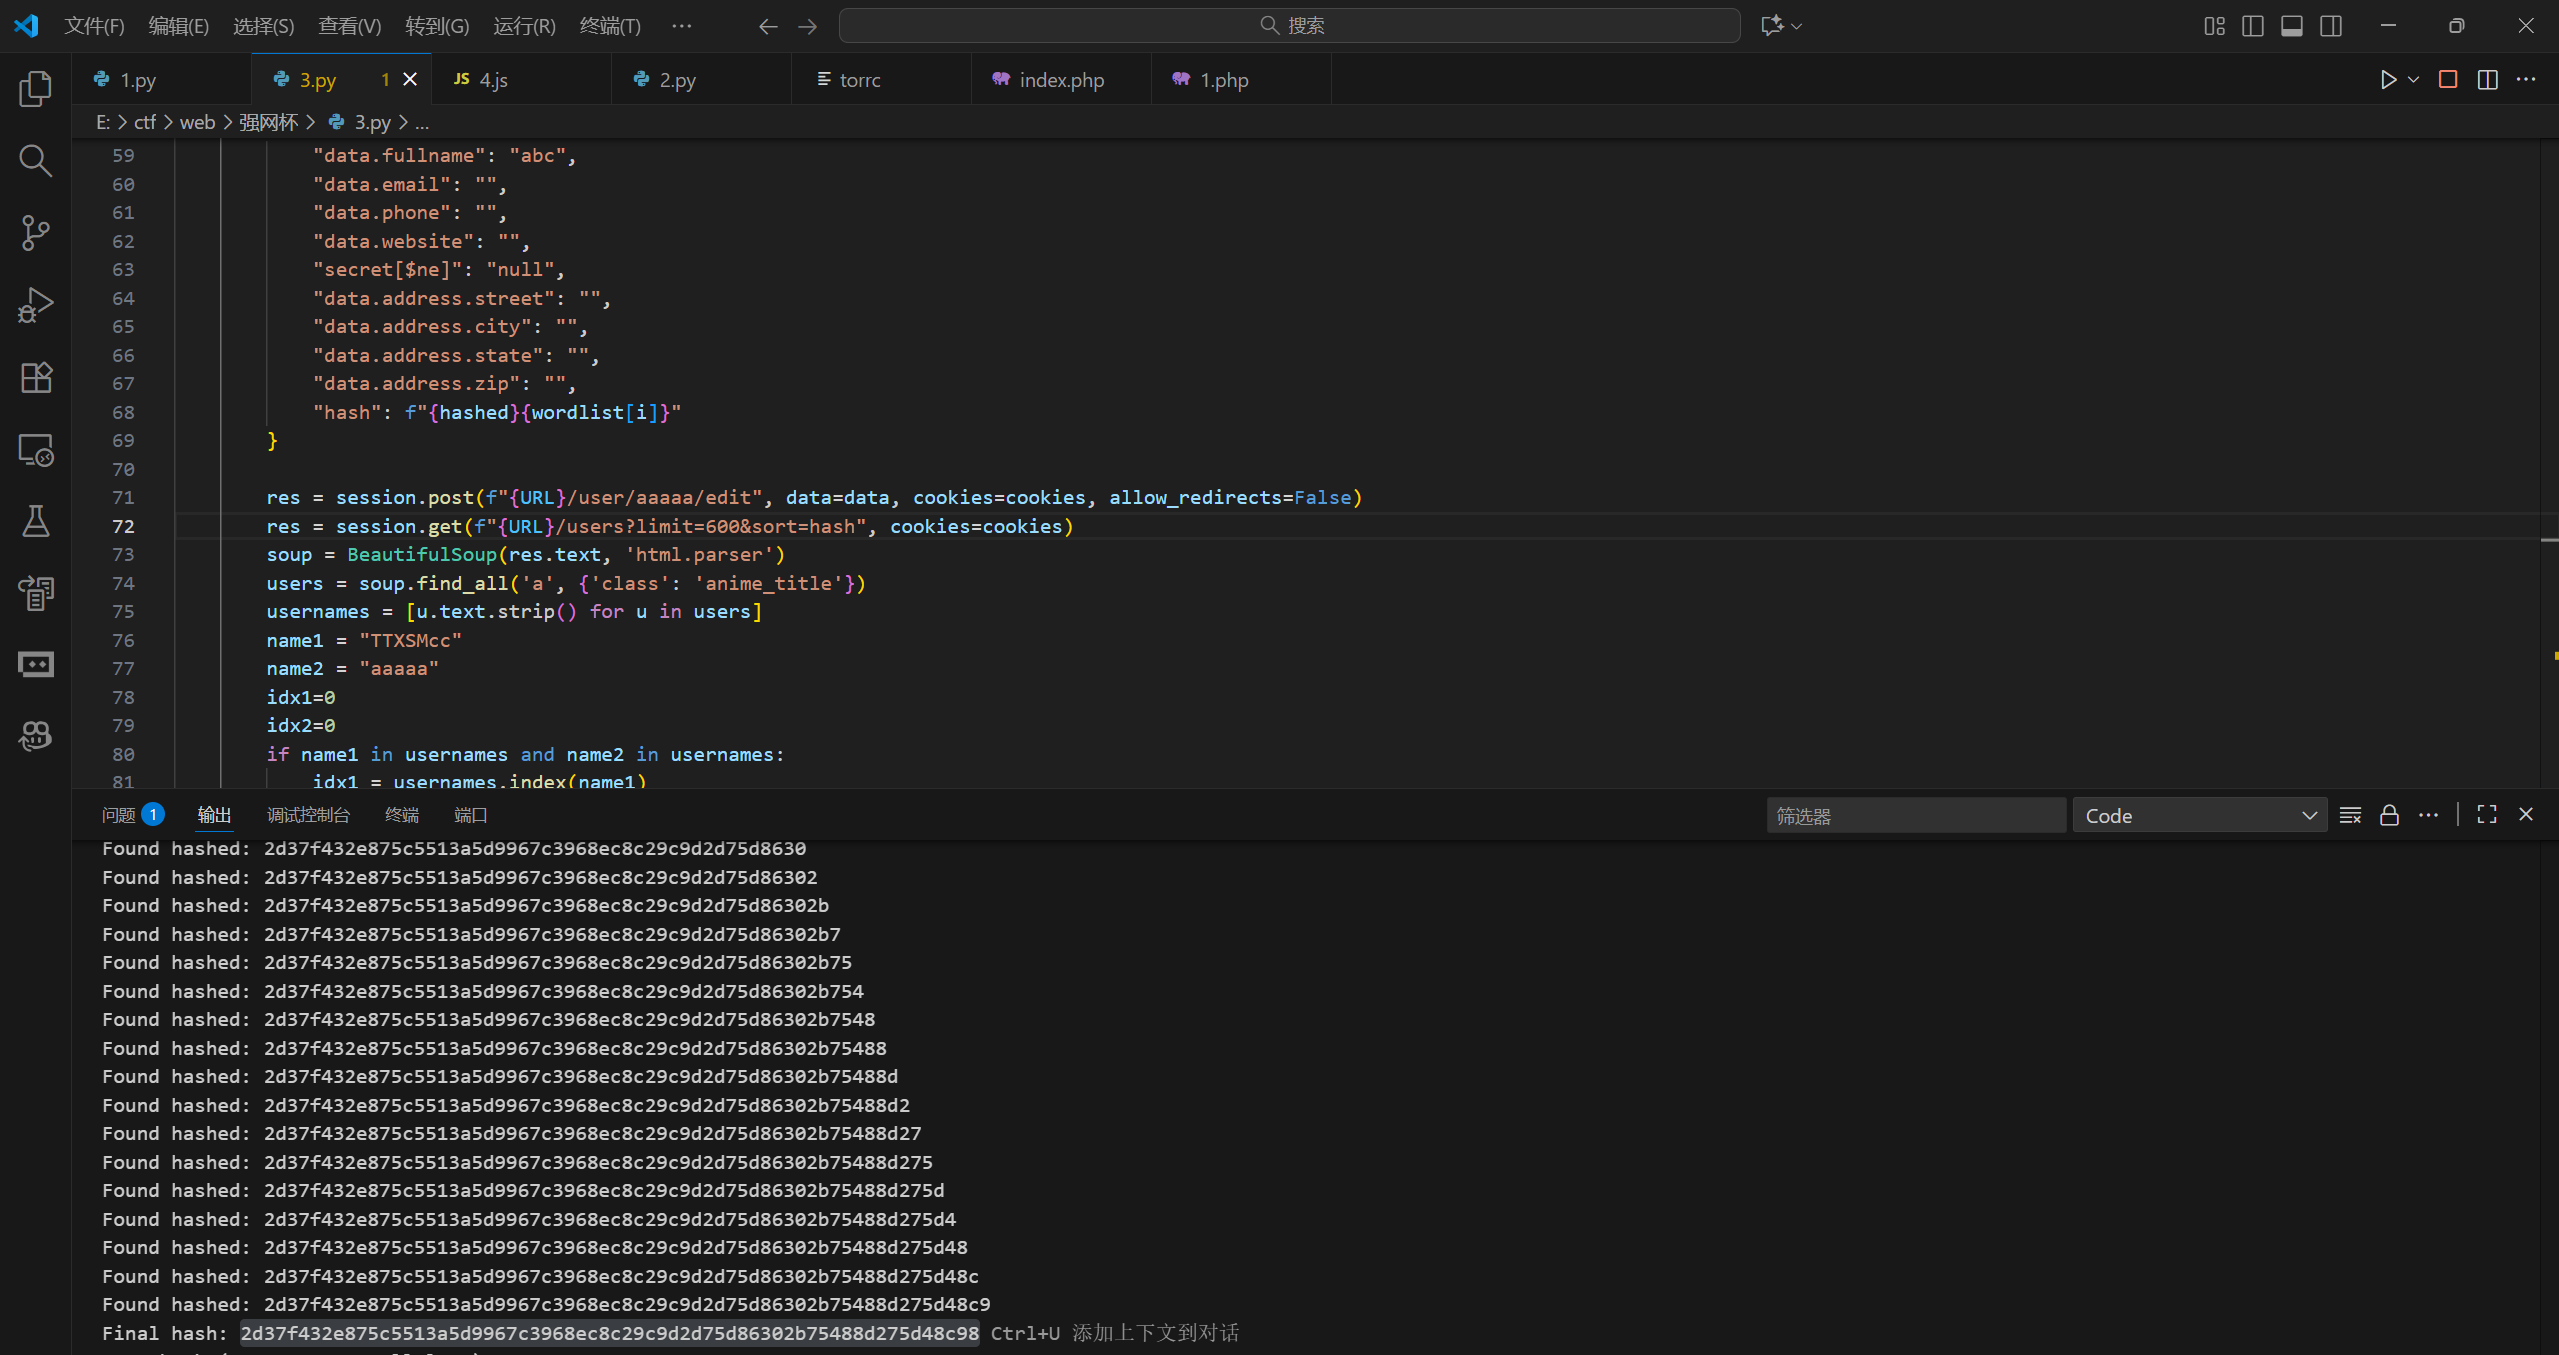Image resolution: width=2559 pixels, height=1355 pixels.
Task: Toggle the primary sidebar layout button
Action: point(2253,26)
